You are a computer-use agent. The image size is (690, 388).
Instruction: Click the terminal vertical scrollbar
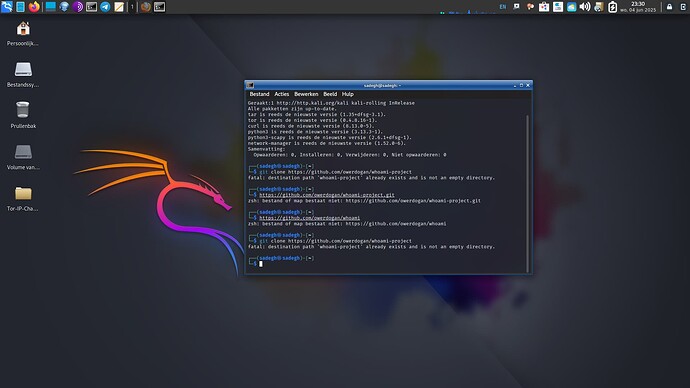[x=528, y=194]
